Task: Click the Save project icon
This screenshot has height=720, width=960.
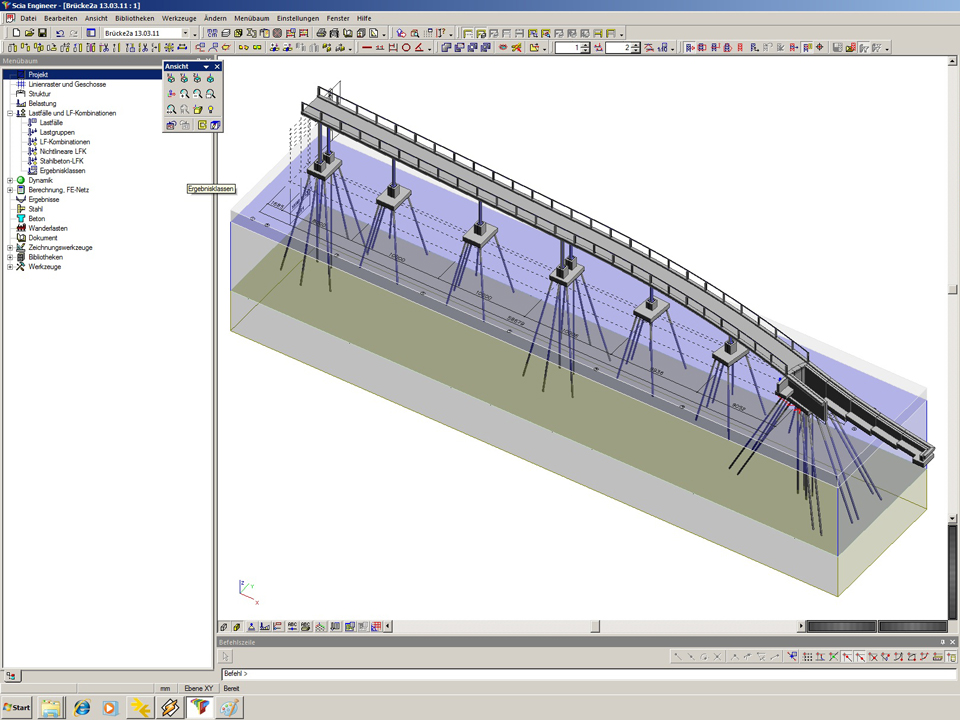Action: (x=43, y=33)
